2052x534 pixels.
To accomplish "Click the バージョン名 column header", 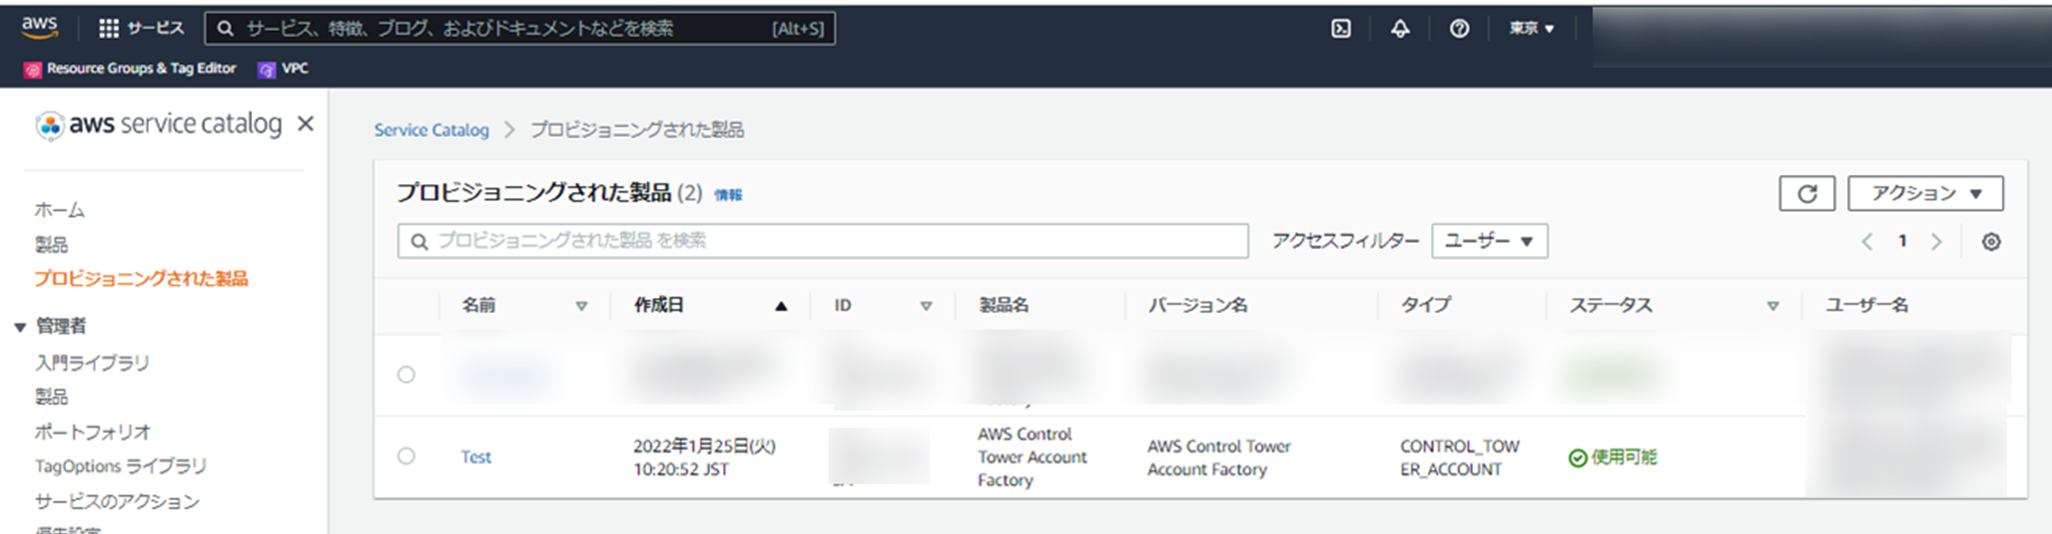I will pos(1197,305).
